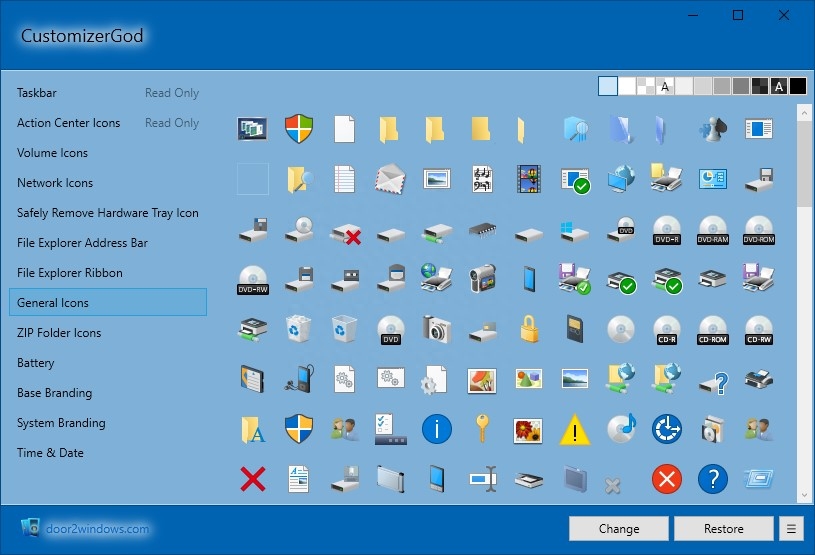This screenshot has width=815, height=555.
Task: Open the Battery section
Action: 35,363
